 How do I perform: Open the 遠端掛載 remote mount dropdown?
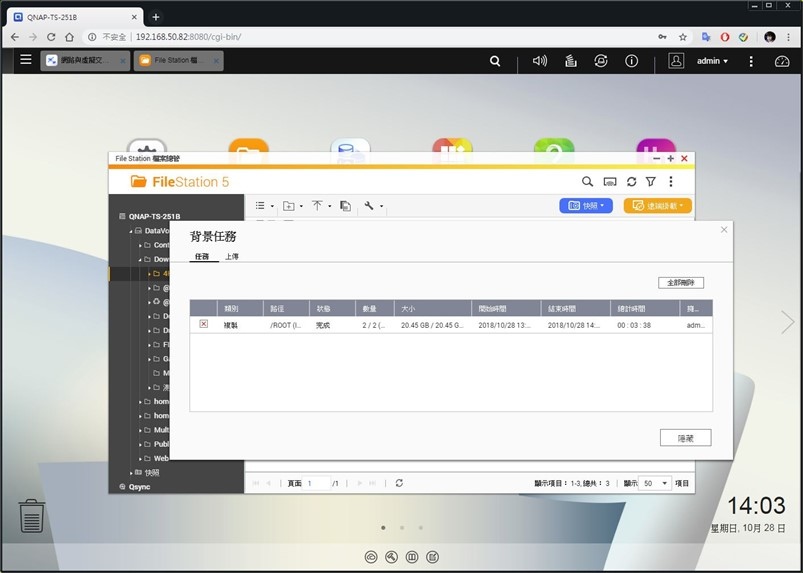[658, 205]
